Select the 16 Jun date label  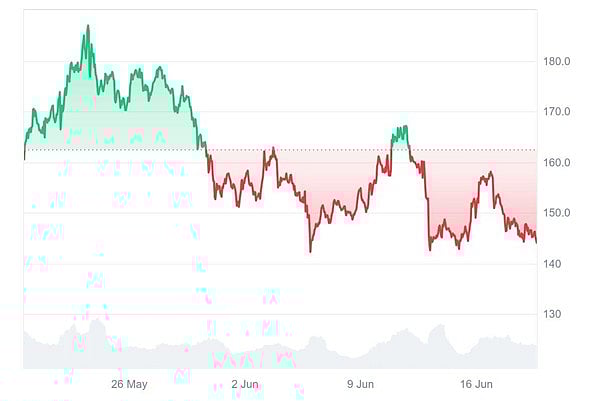click(x=476, y=384)
